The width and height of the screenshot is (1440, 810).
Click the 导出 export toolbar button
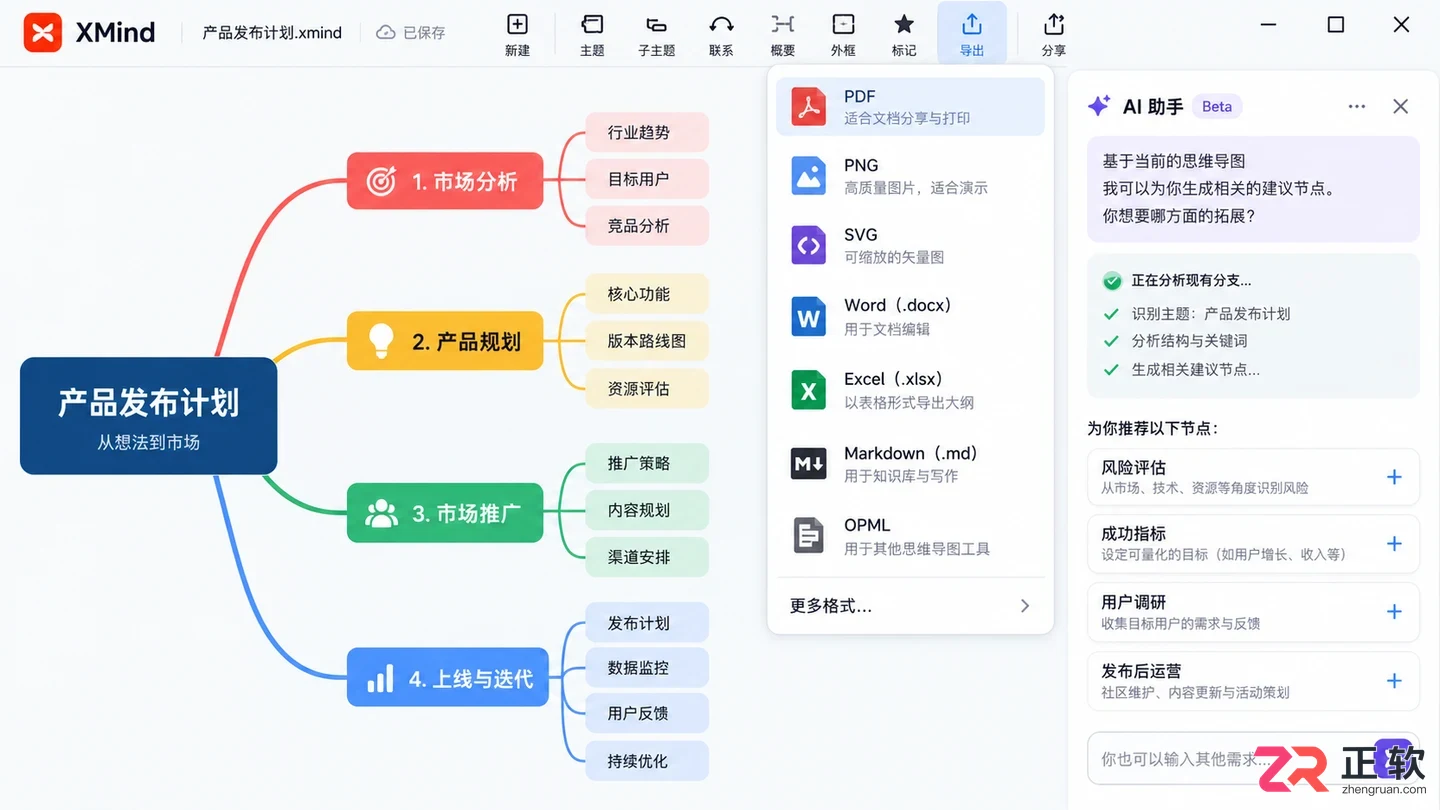(972, 34)
